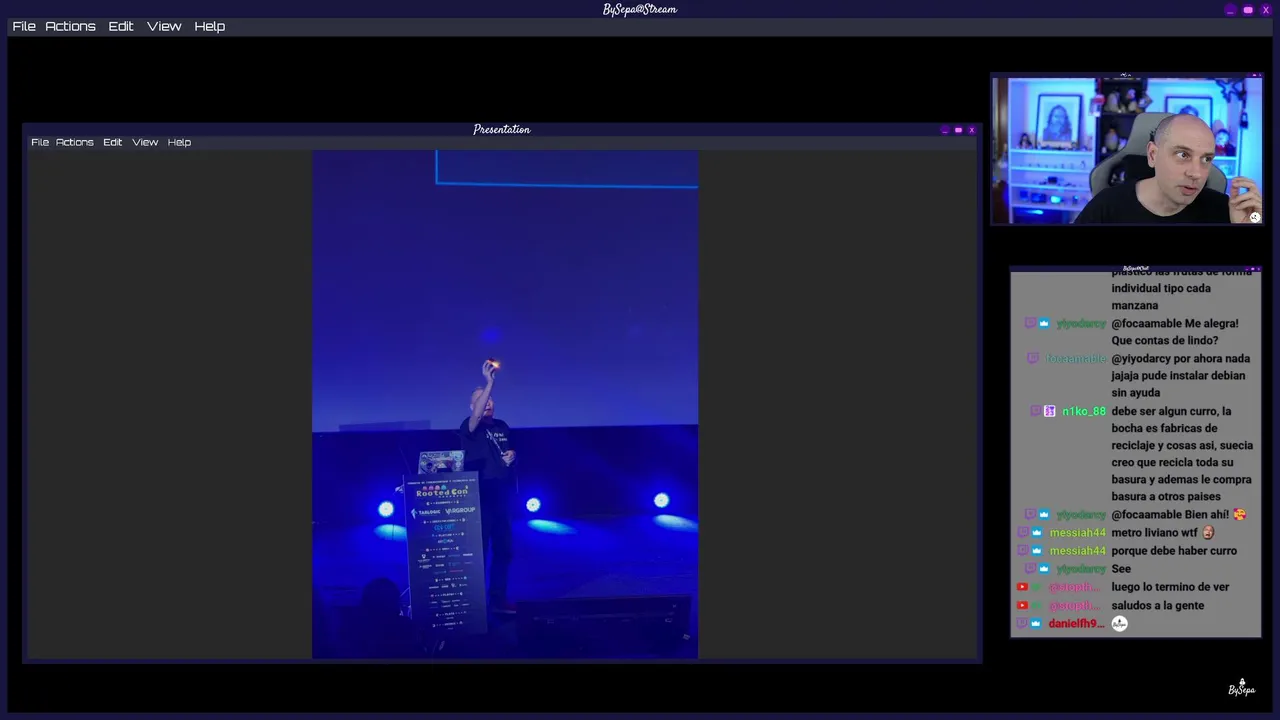Image resolution: width=1280 pixels, height=720 pixels.
Task: Click Twitch icon on yiyodarcy 'Me alegra!' row
Action: [x=1030, y=323]
